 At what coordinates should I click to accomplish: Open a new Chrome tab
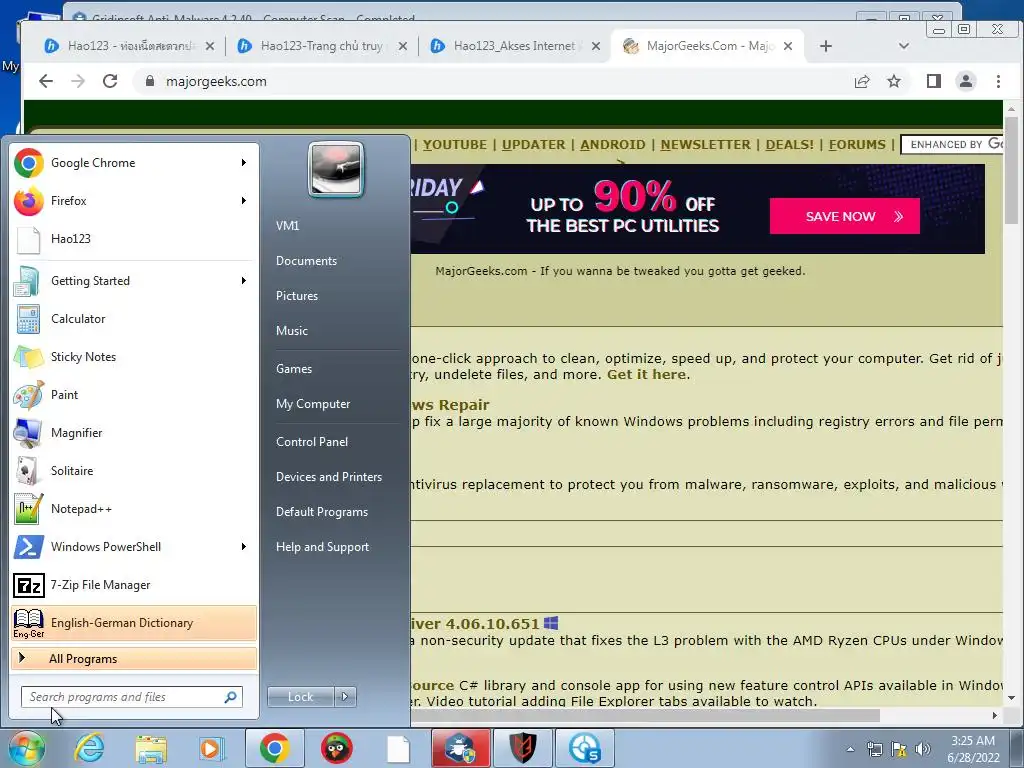[826, 46]
